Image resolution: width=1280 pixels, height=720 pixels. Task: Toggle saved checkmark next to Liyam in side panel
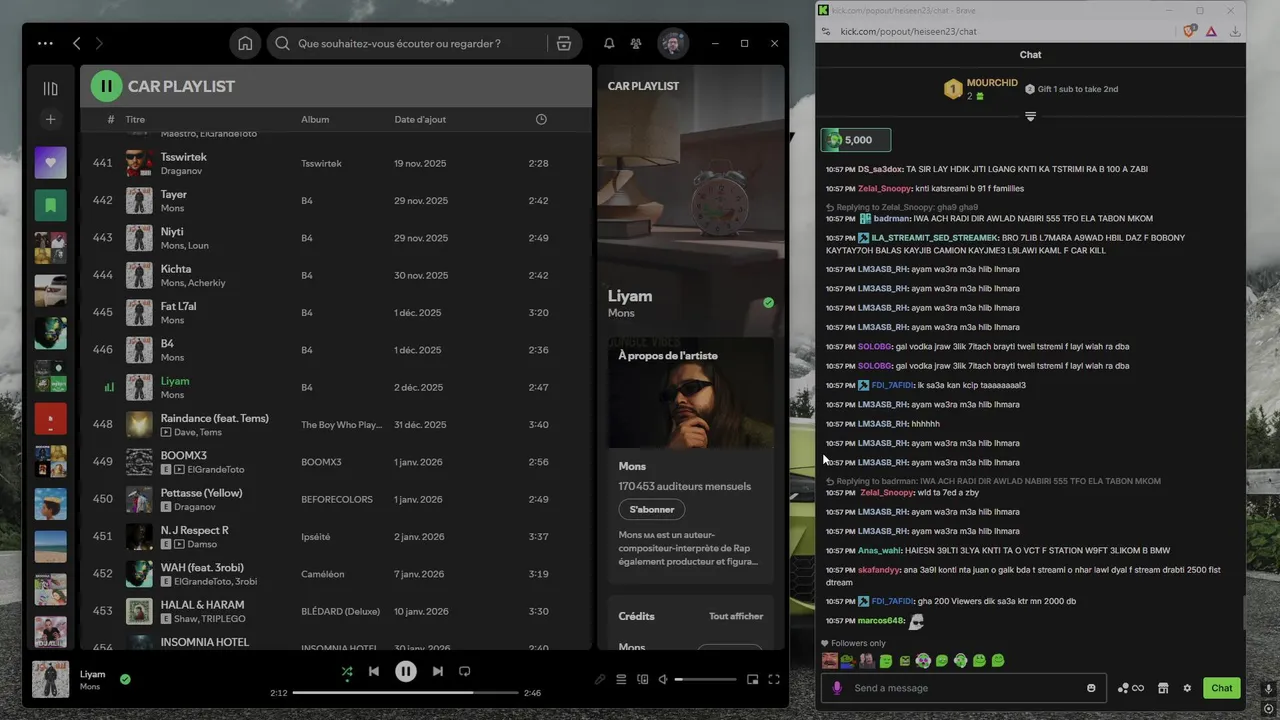point(768,302)
